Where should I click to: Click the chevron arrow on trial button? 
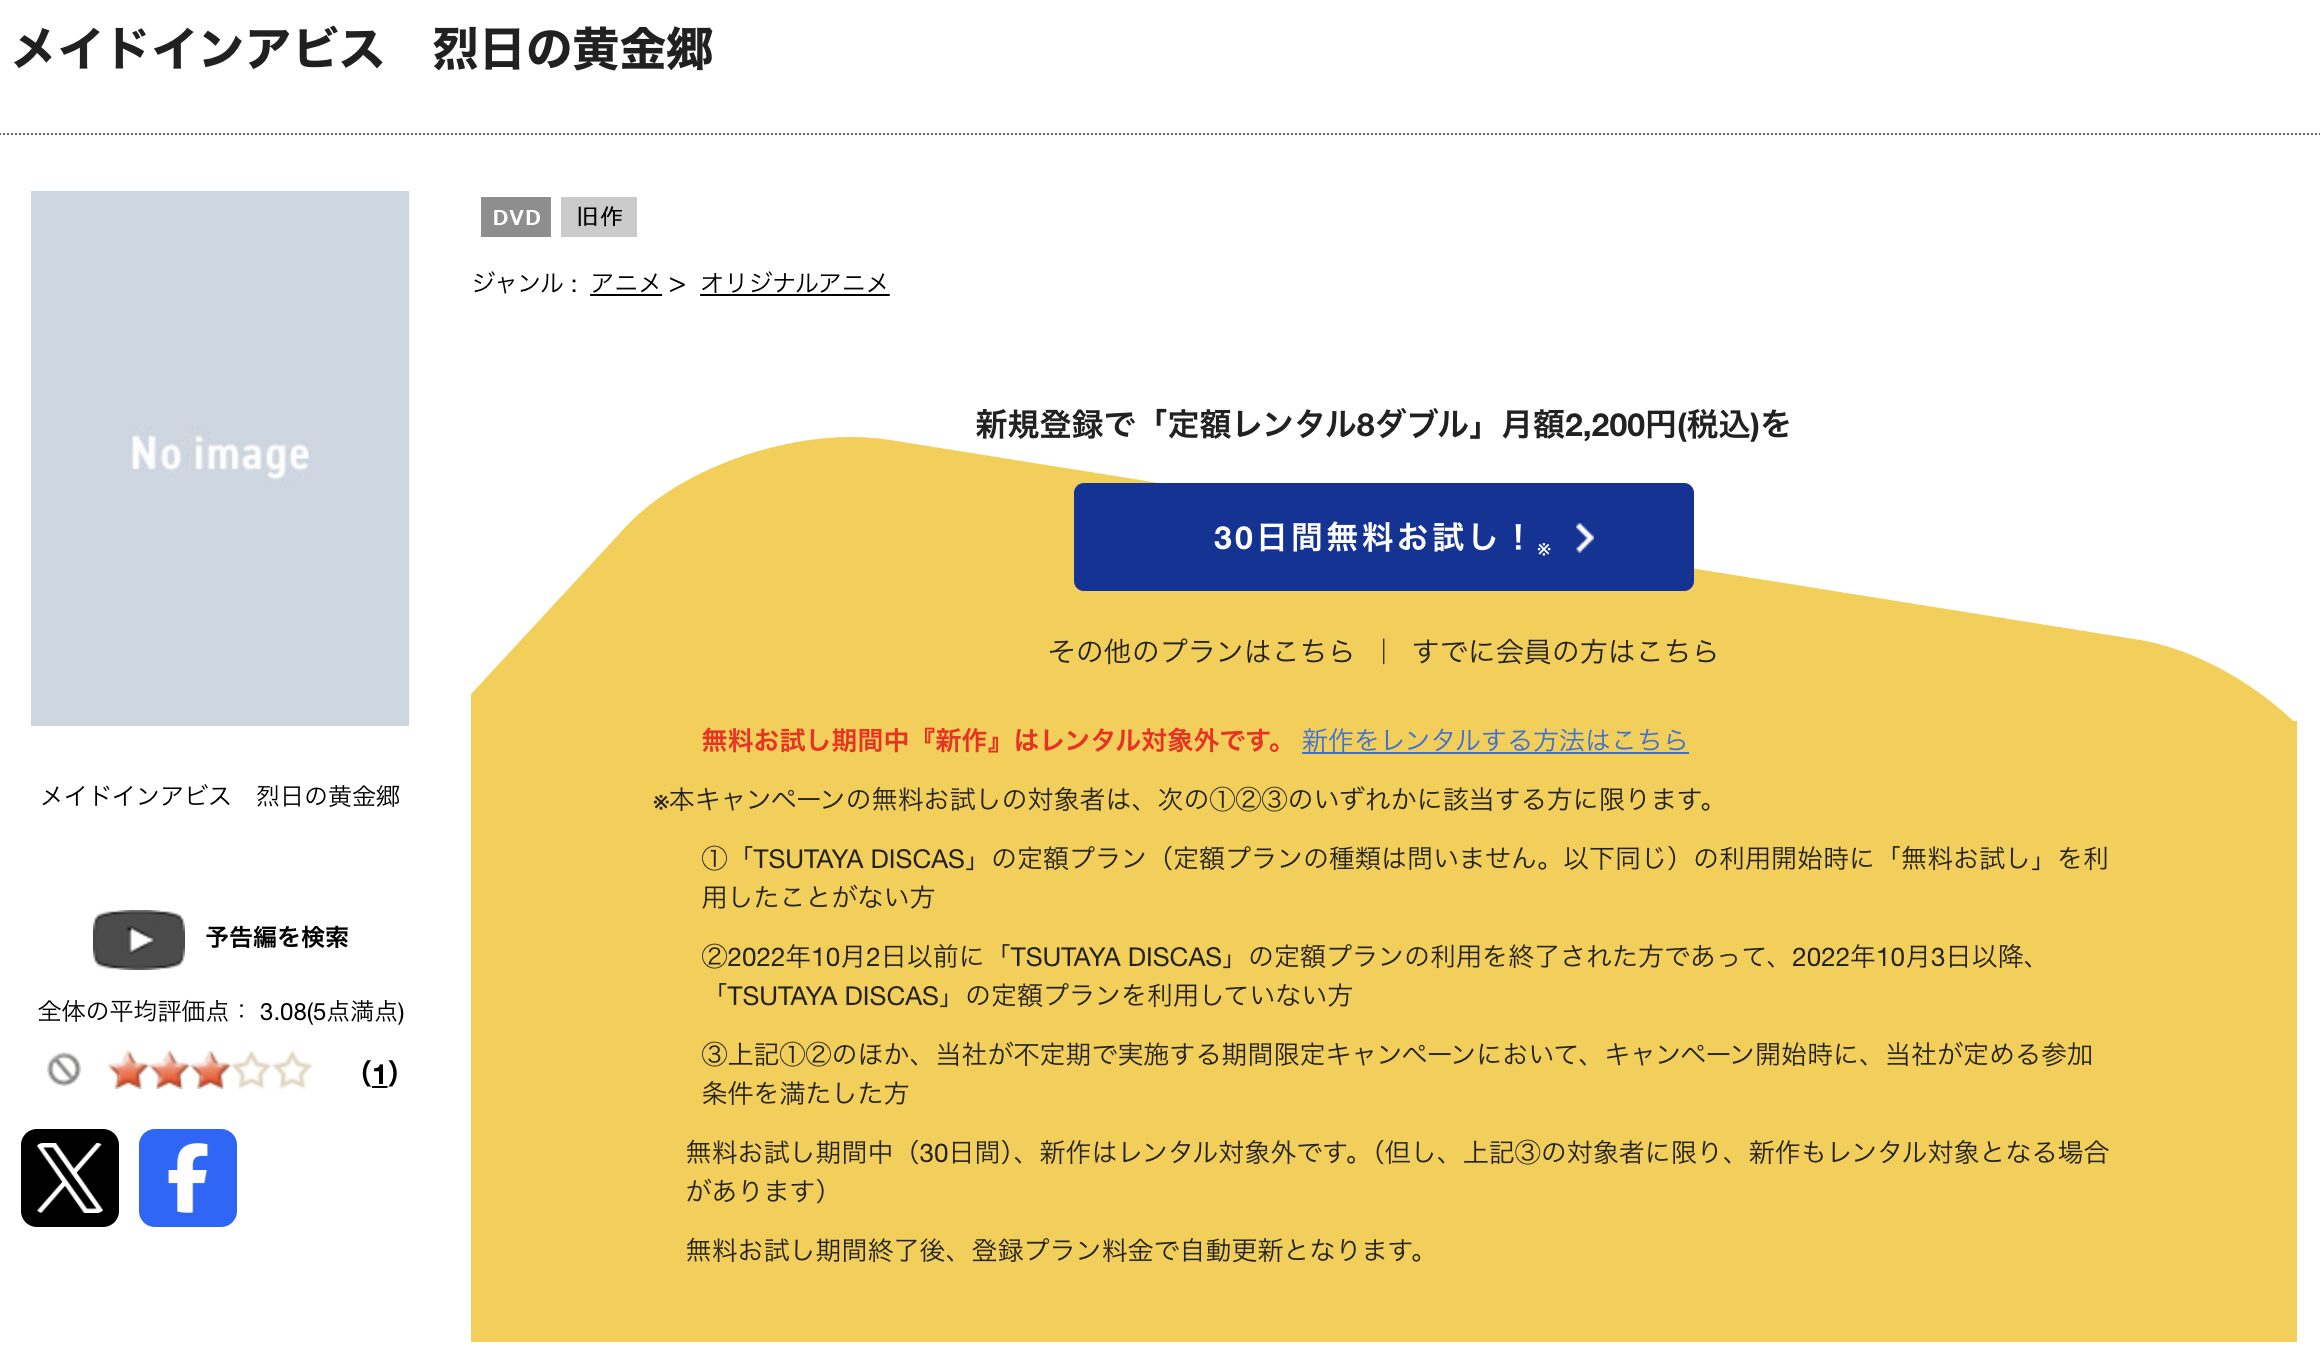coord(1584,538)
